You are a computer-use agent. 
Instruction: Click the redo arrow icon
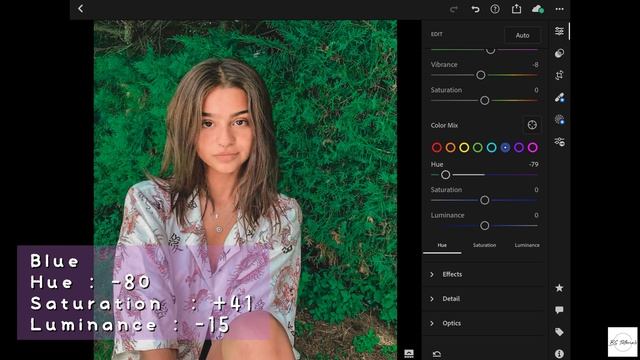pos(453,9)
